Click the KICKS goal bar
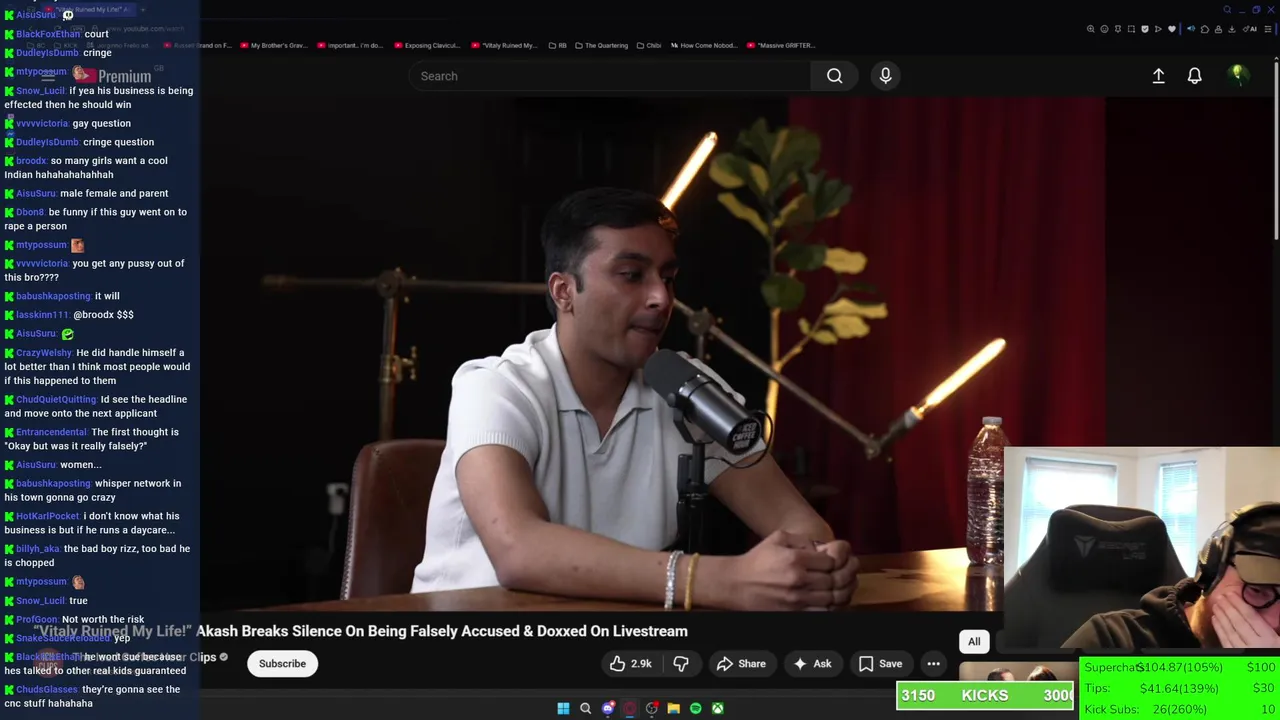Viewport: 1280px width, 720px height. [x=985, y=696]
